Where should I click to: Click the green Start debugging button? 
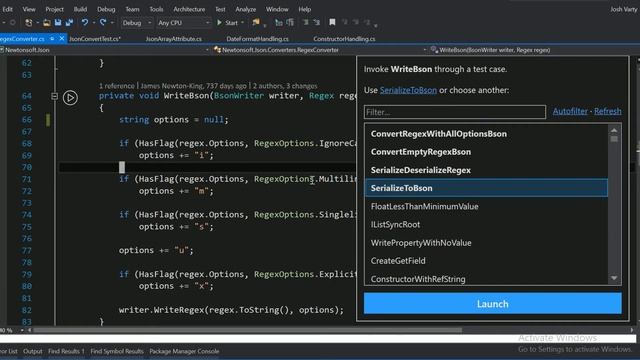pos(227,23)
